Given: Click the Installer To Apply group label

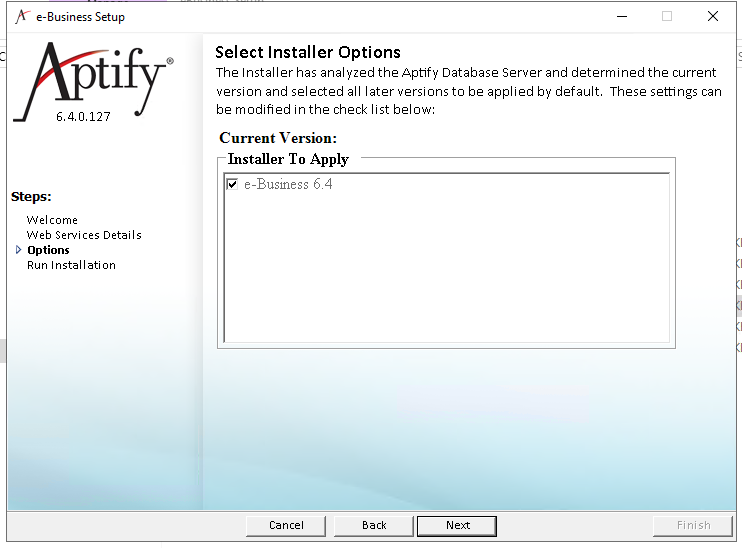Looking at the screenshot, I should [288, 159].
